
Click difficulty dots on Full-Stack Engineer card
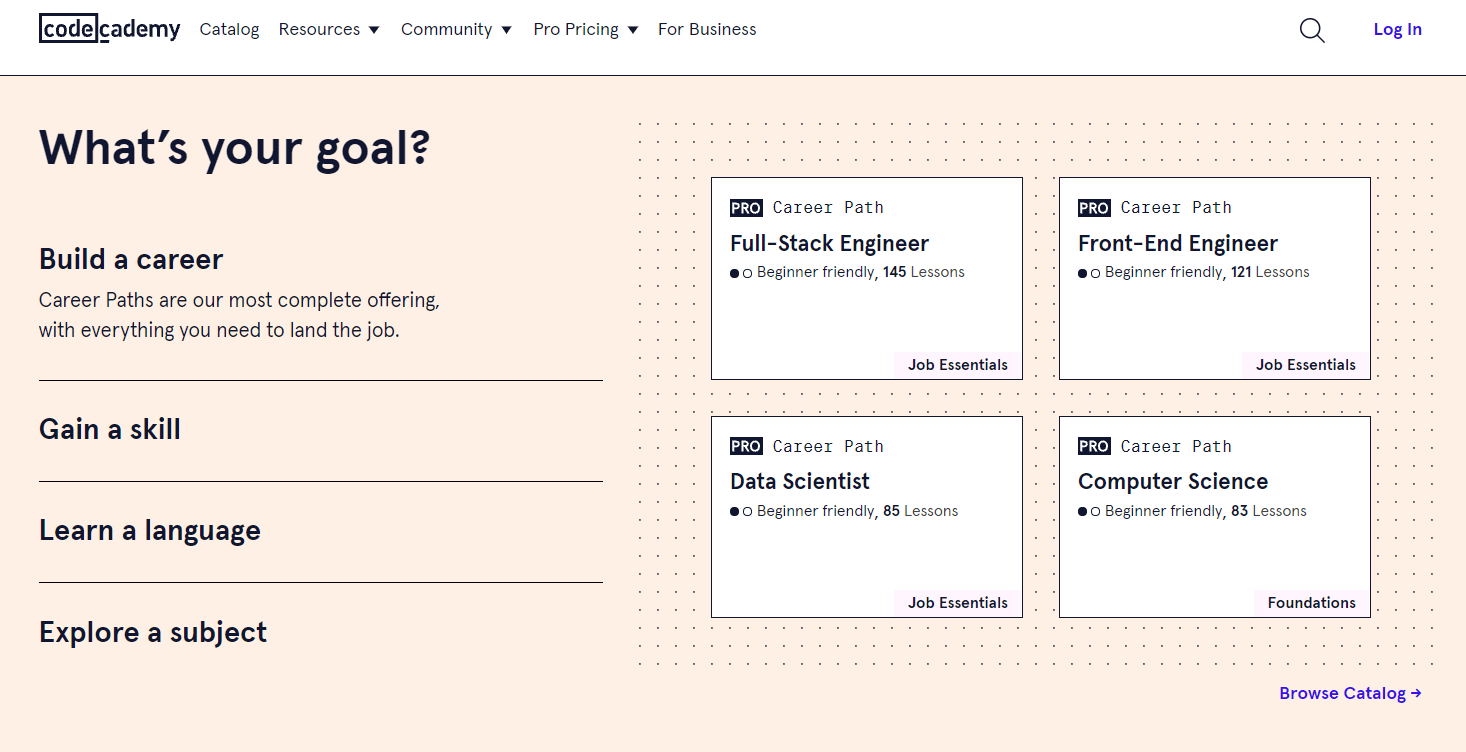click(x=741, y=273)
